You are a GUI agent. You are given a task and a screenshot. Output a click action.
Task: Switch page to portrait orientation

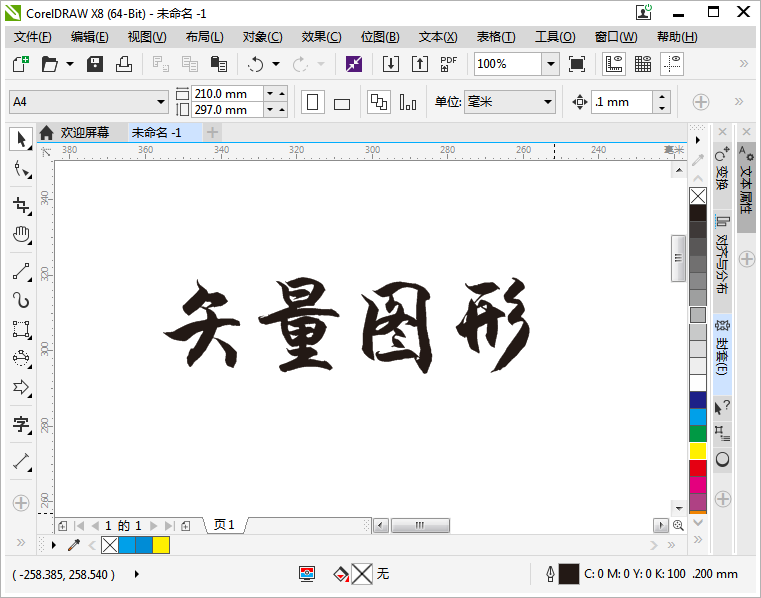[x=312, y=102]
